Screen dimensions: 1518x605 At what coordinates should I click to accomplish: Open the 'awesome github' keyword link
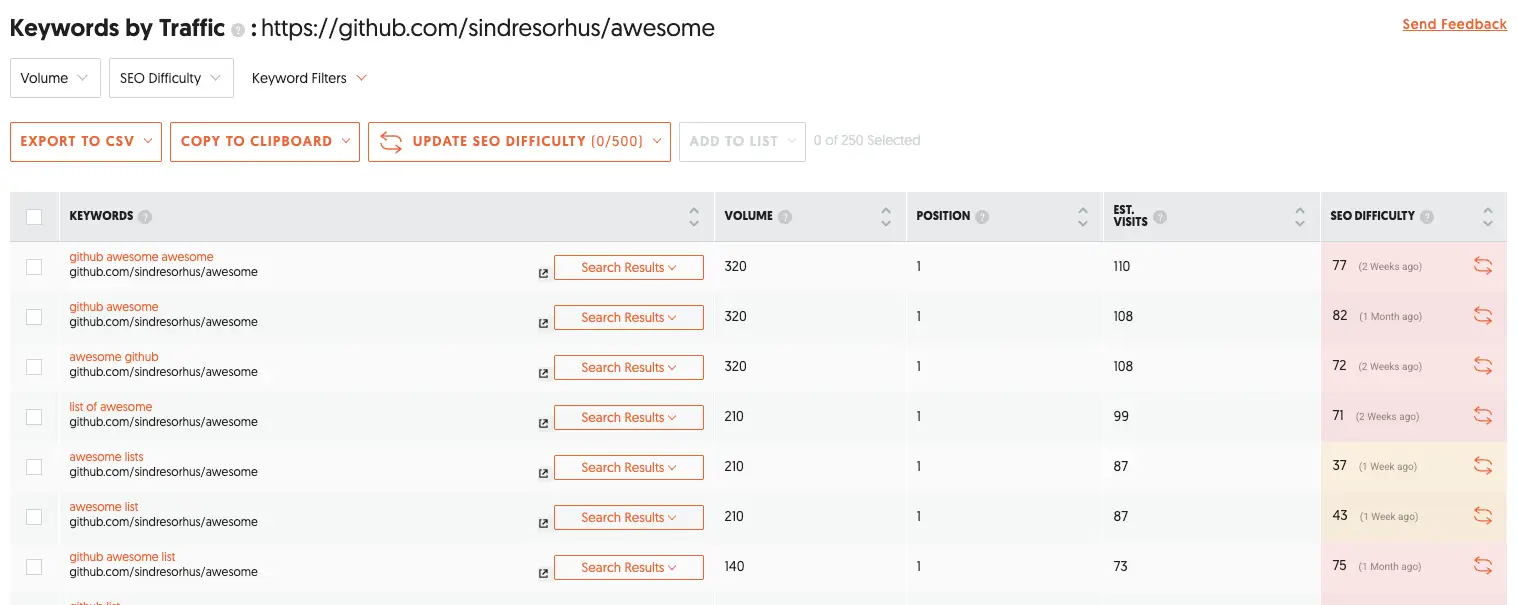tap(114, 357)
